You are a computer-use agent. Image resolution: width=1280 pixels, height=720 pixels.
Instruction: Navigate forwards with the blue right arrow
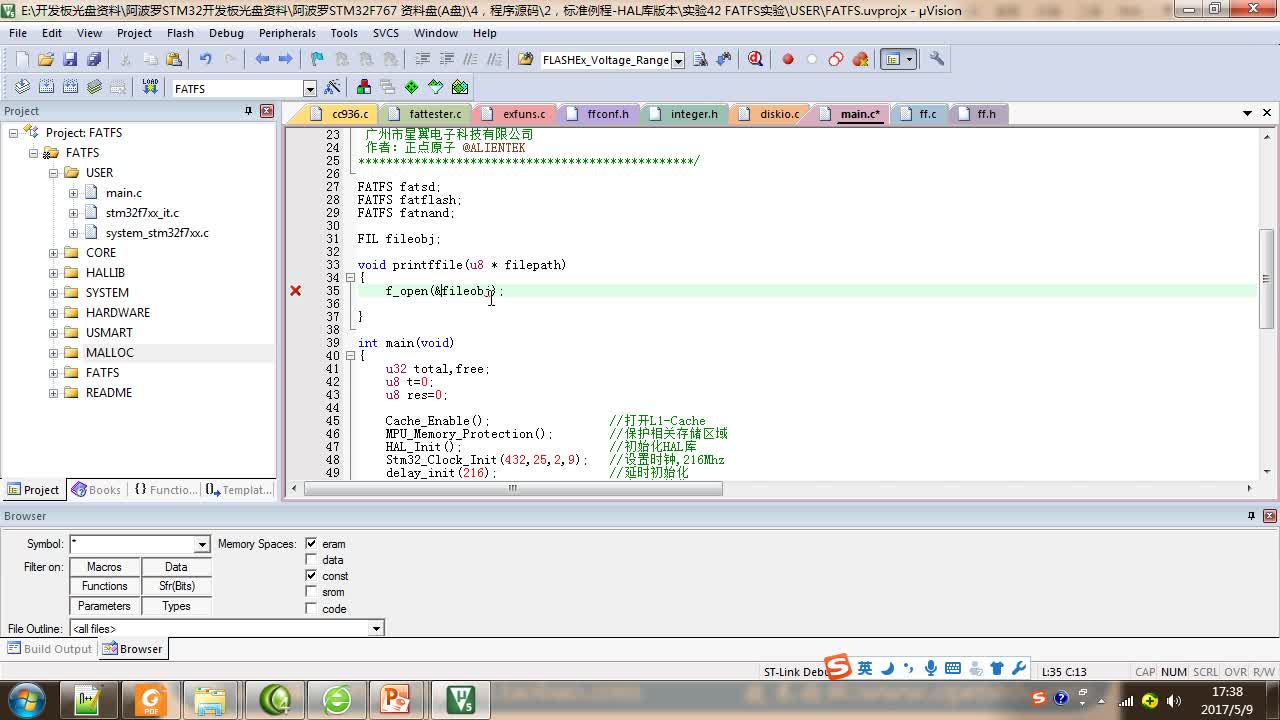click(286, 59)
